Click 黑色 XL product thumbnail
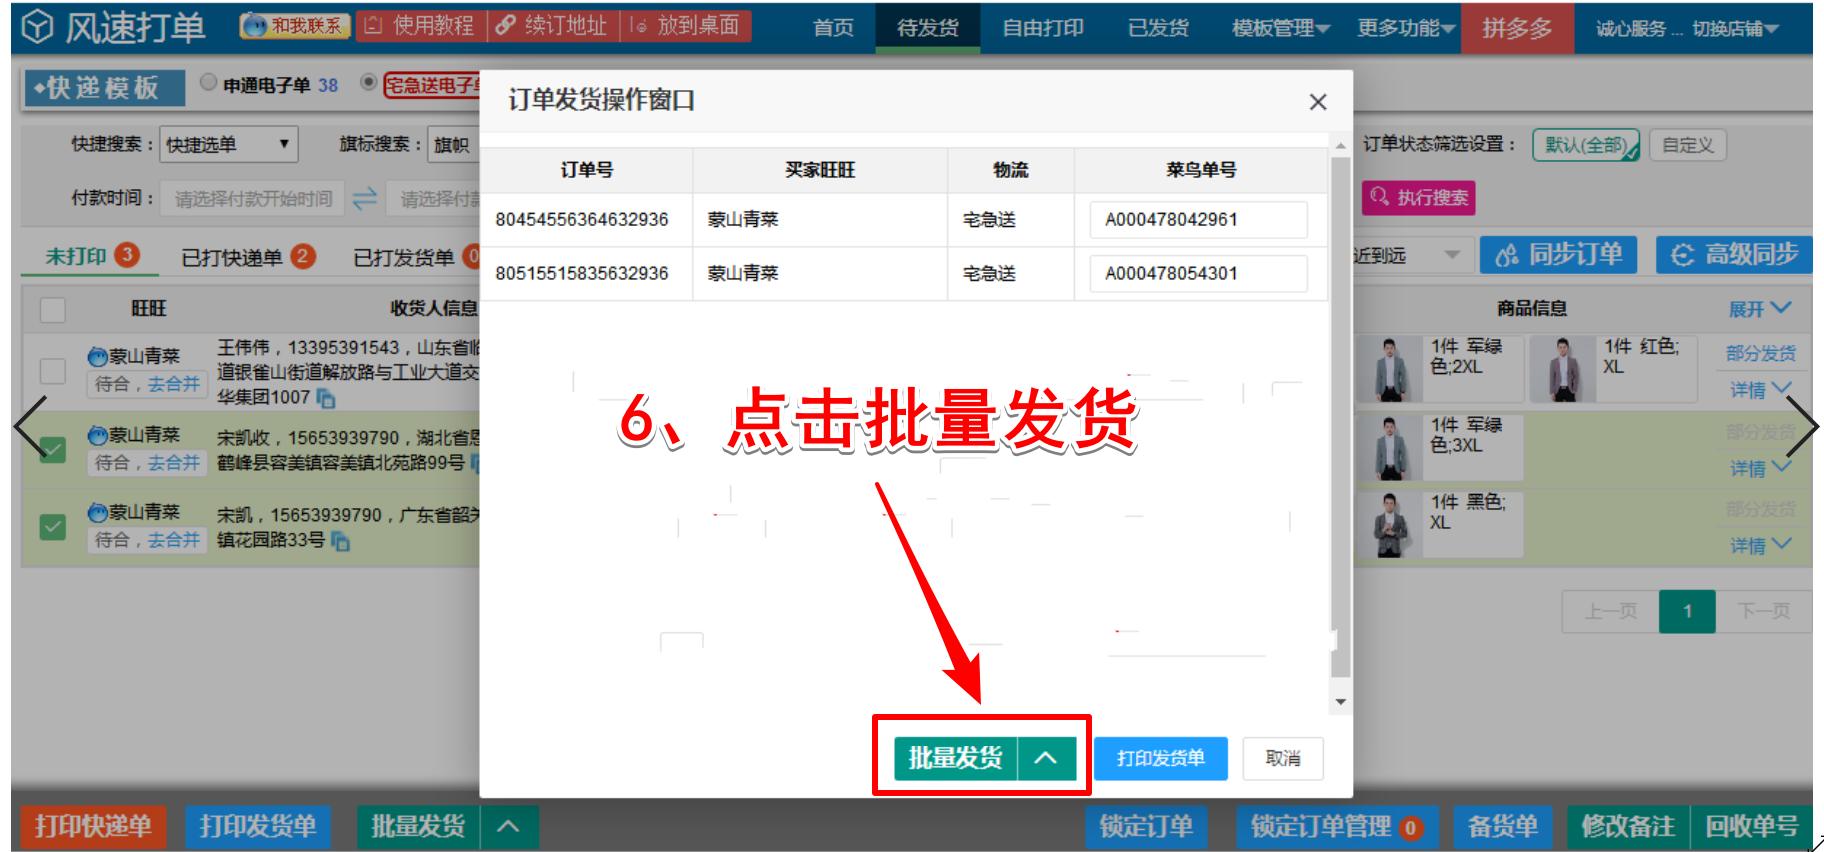This screenshot has width=1824, height=852. (1390, 525)
